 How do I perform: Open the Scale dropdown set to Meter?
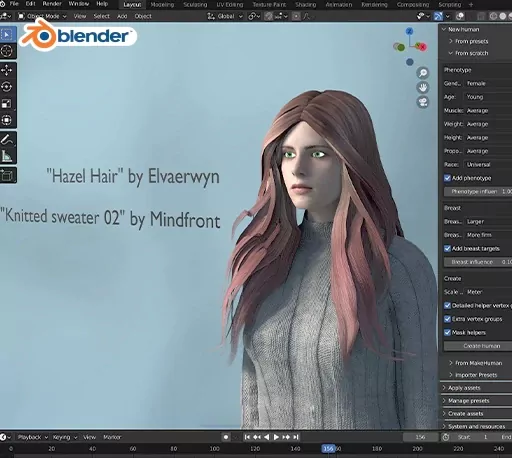tap(488, 292)
